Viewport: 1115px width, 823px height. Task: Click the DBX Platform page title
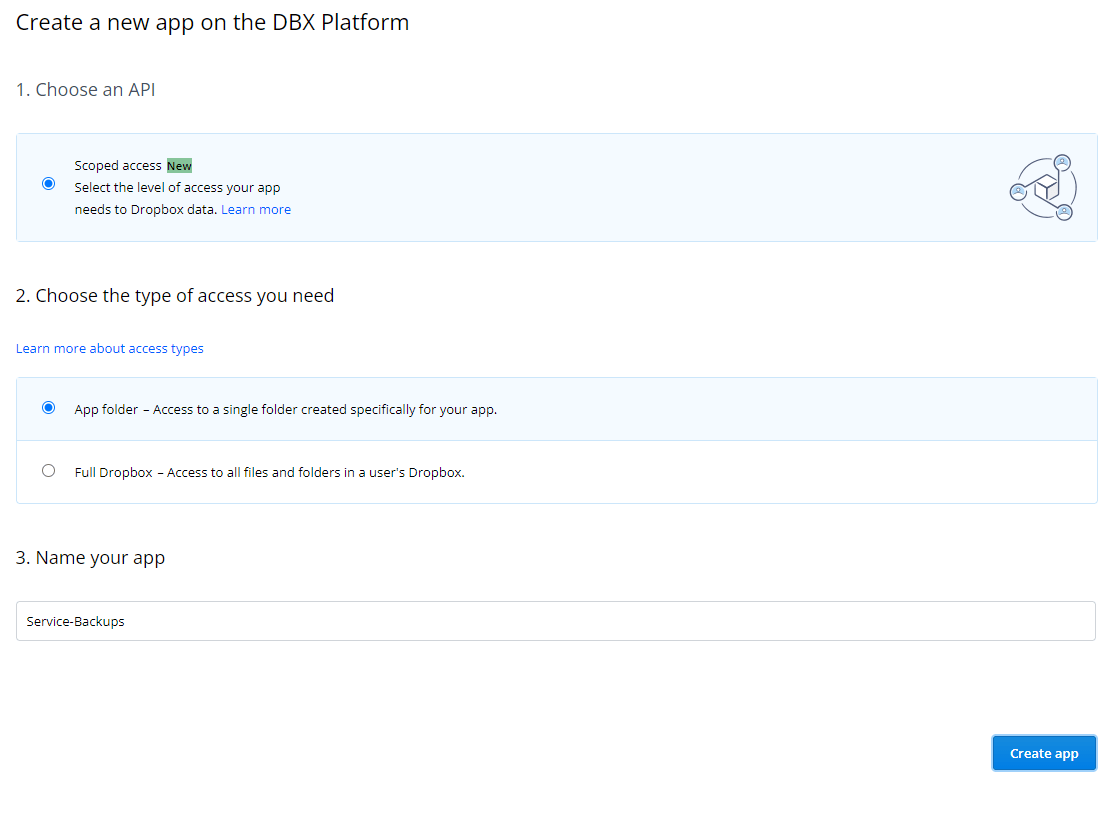click(x=212, y=22)
